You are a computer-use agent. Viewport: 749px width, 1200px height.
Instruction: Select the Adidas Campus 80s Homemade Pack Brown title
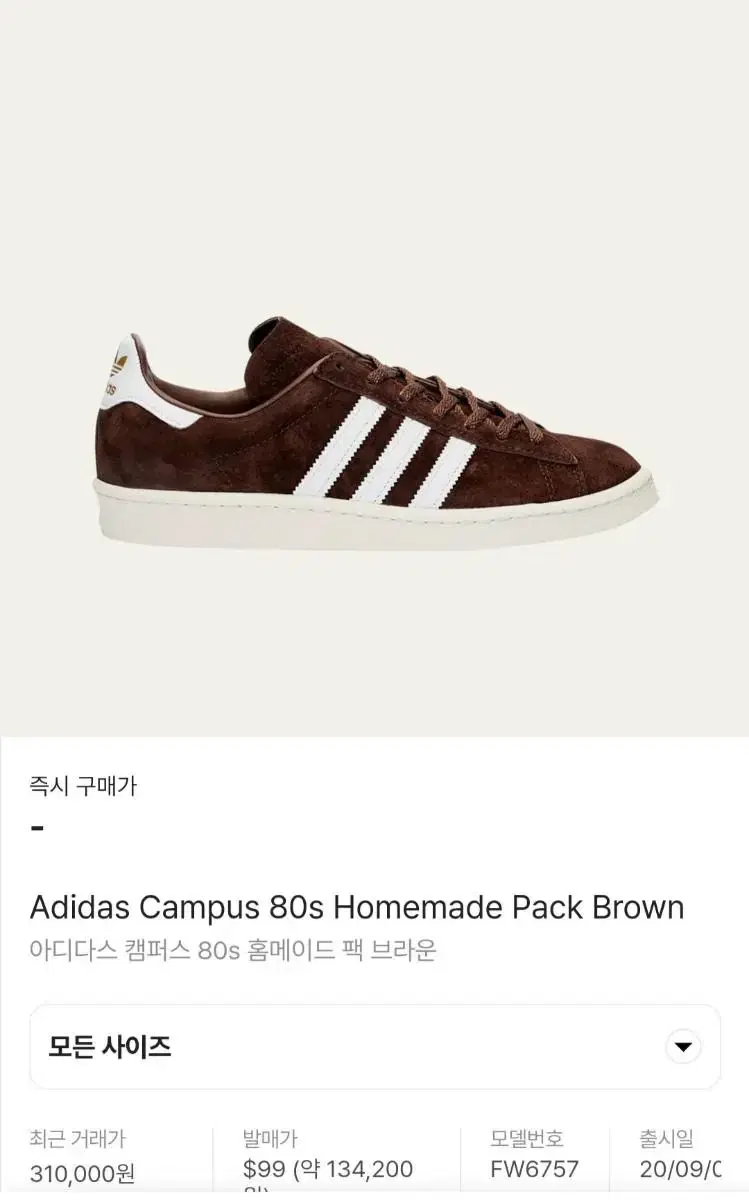coord(357,908)
